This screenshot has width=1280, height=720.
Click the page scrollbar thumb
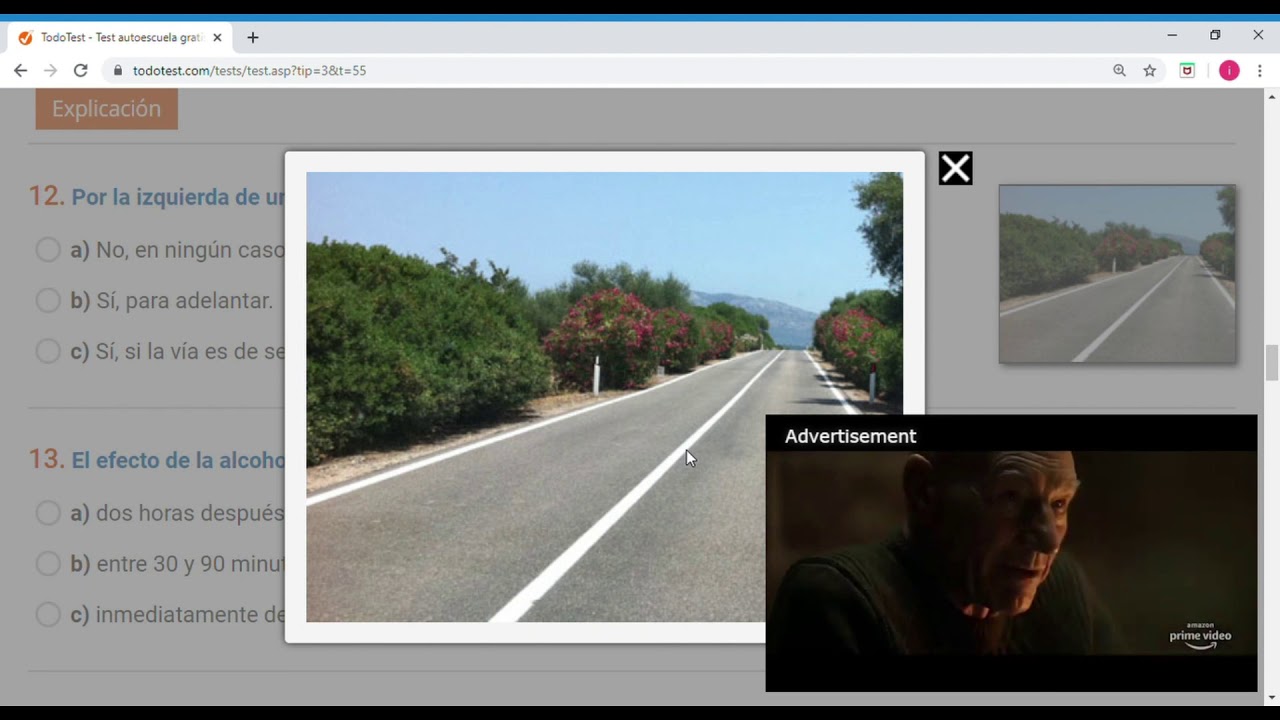(1272, 362)
